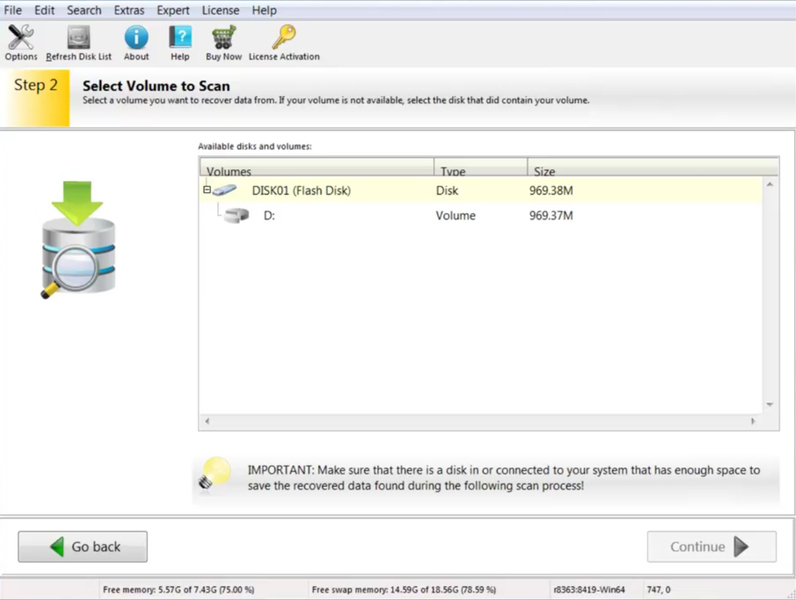This screenshot has height=600, width=796.
Task: Click the Disk type cell
Action: 447,191
